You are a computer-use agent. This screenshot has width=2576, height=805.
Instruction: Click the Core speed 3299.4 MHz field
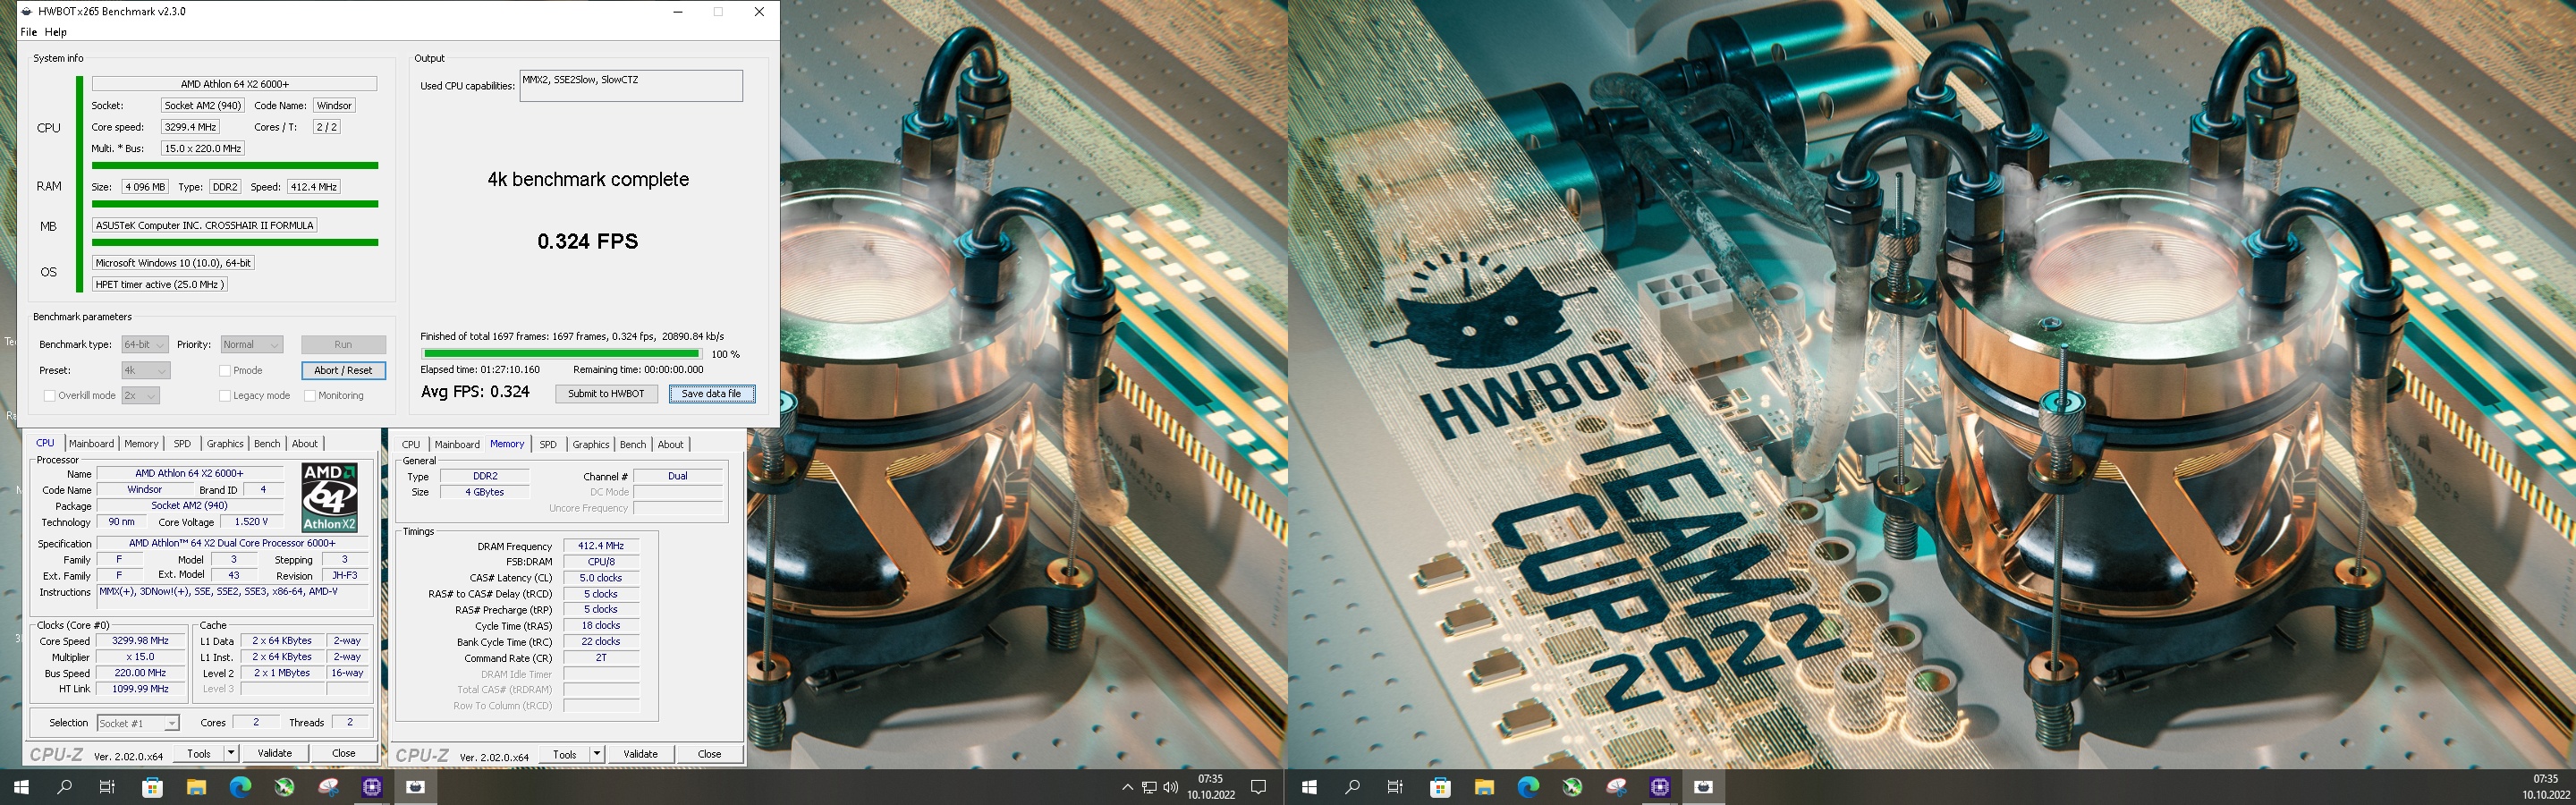190,127
